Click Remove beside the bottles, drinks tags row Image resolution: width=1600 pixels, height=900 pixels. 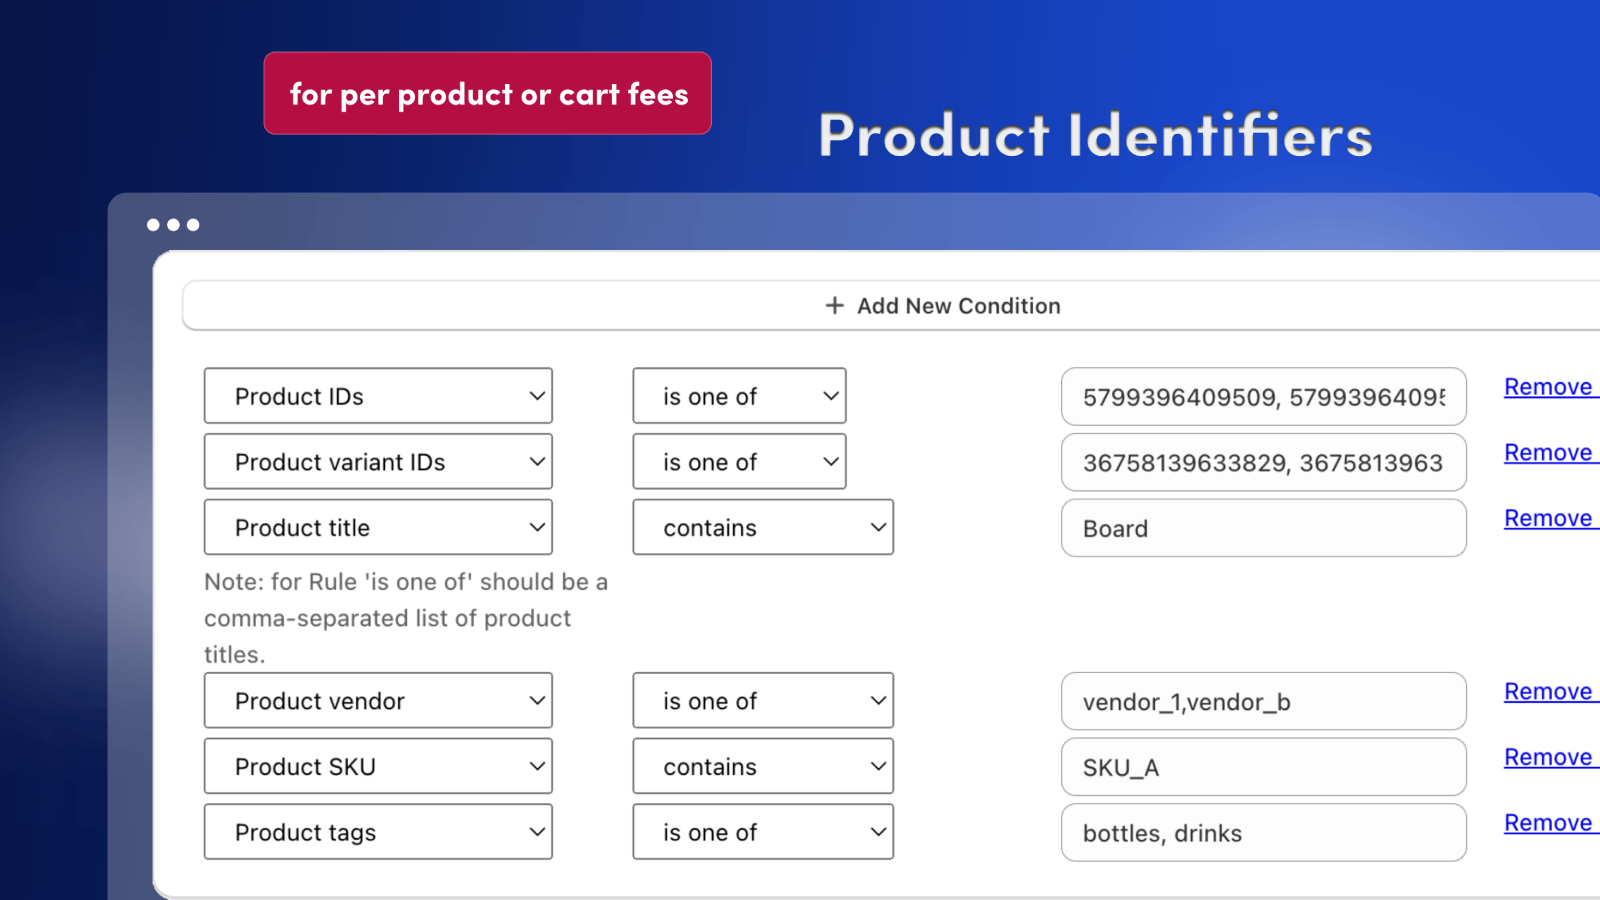click(1548, 822)
